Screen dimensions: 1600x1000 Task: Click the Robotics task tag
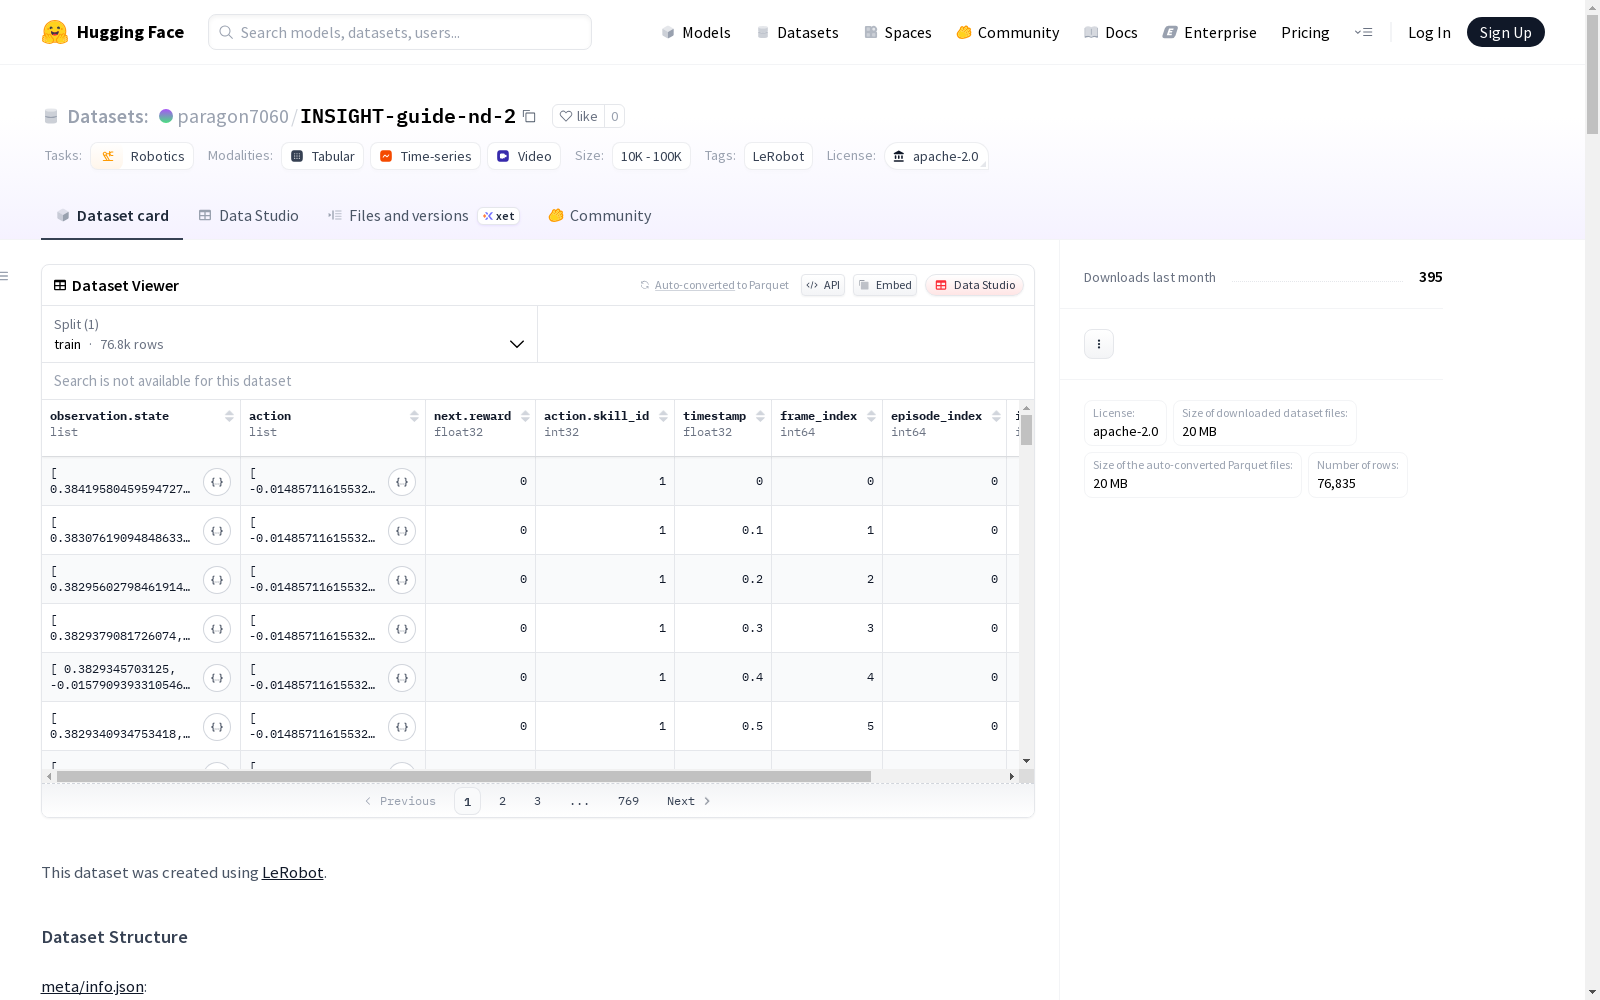pyautogui.click(x=142, y=156)
